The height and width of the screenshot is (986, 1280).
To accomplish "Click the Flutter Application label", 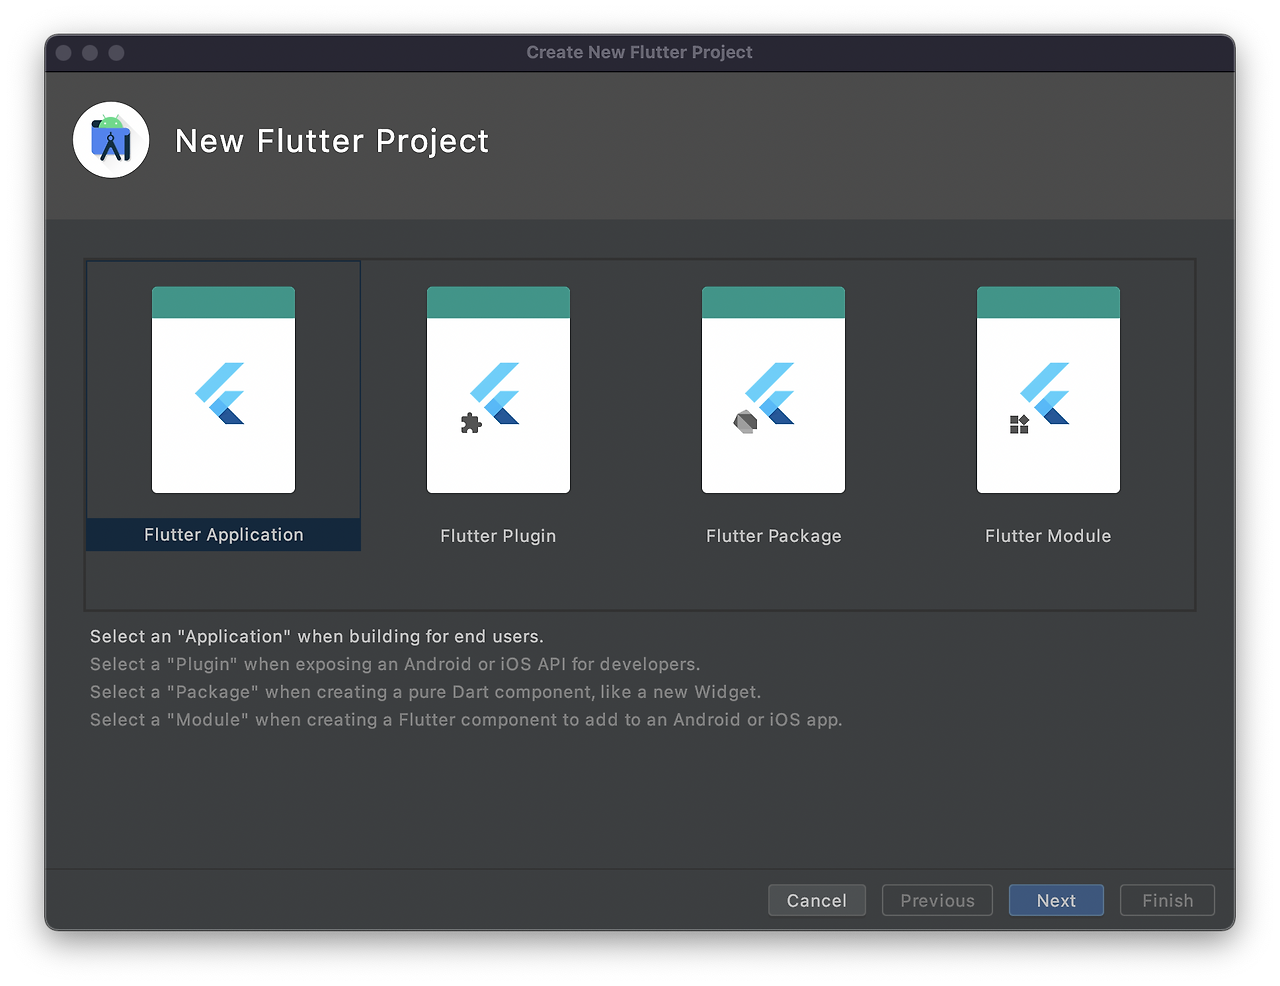I will click(223, 535).
